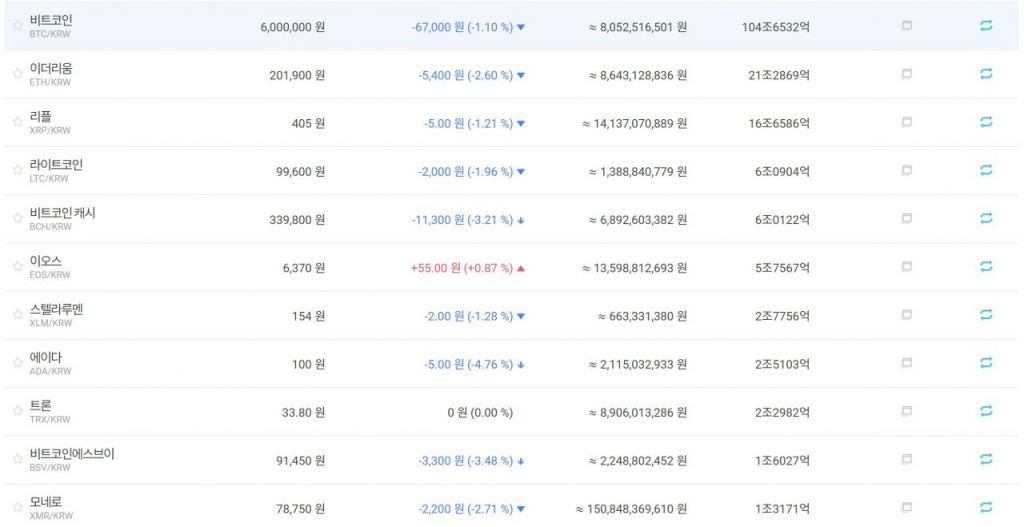Image resolution: width=1024 pixels, height=527 pixels.
Task: Select trade volume ≈ 150,848,369,610 원
Action: coord(632,509)
